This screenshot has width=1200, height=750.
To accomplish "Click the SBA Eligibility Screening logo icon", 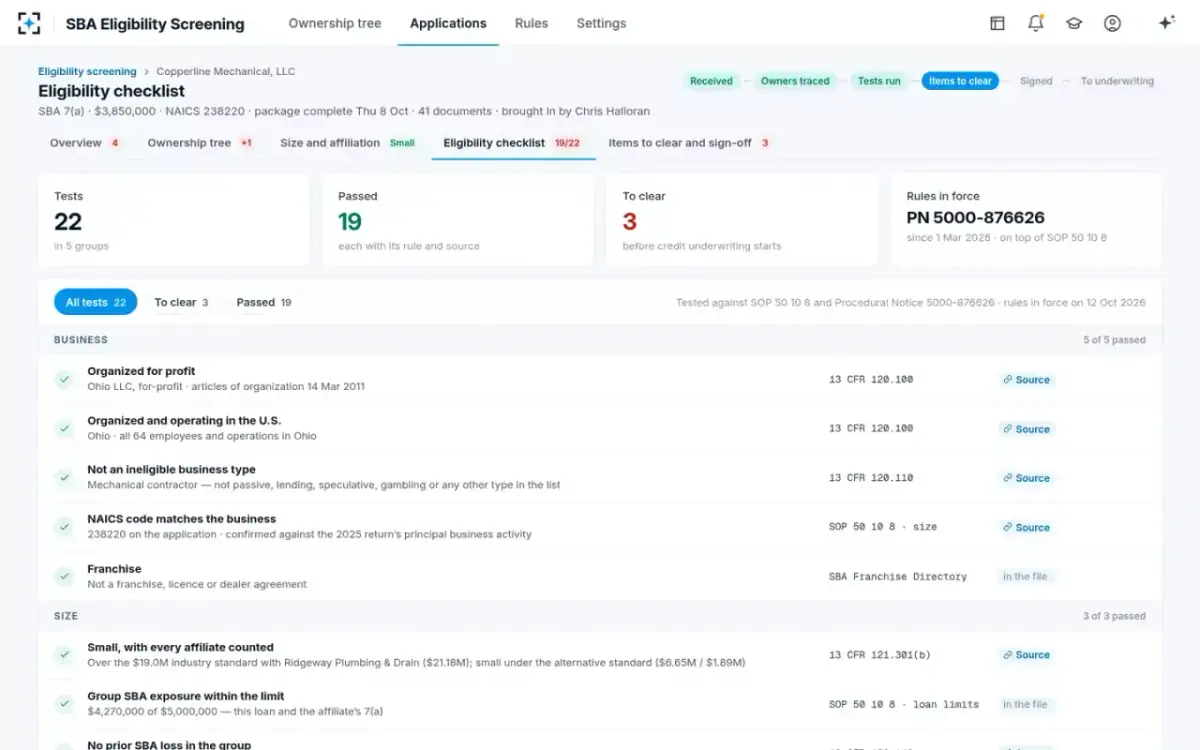I will click(30, 23).
